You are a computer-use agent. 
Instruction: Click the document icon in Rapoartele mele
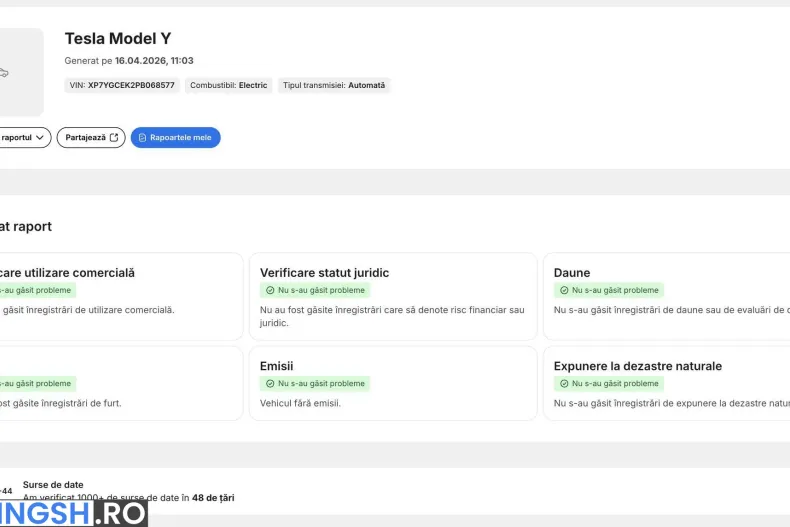pos(142,138)
